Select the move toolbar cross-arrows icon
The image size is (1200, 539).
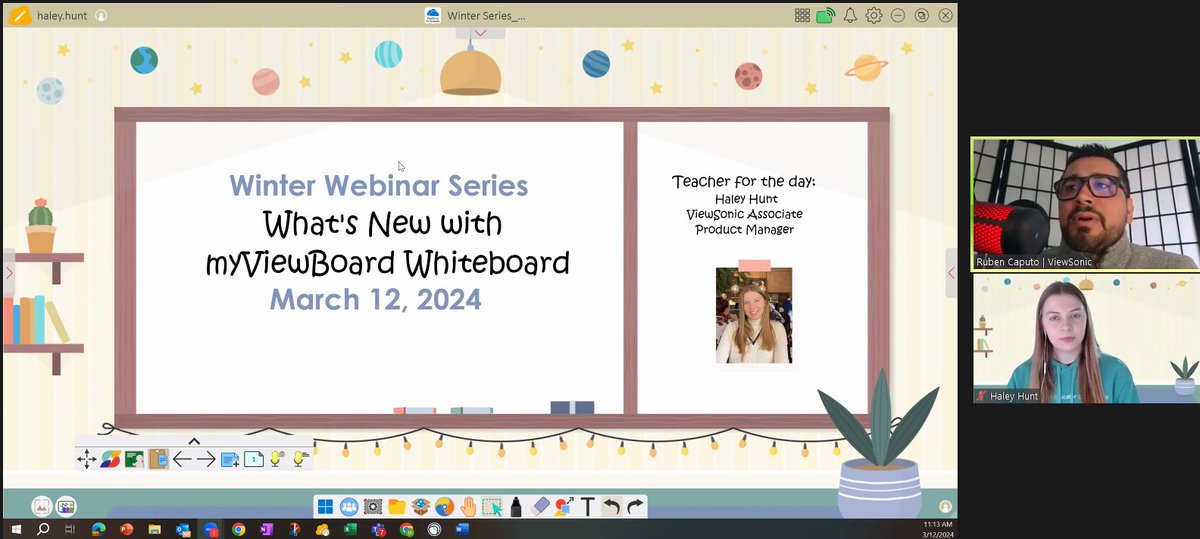[87, 459]
